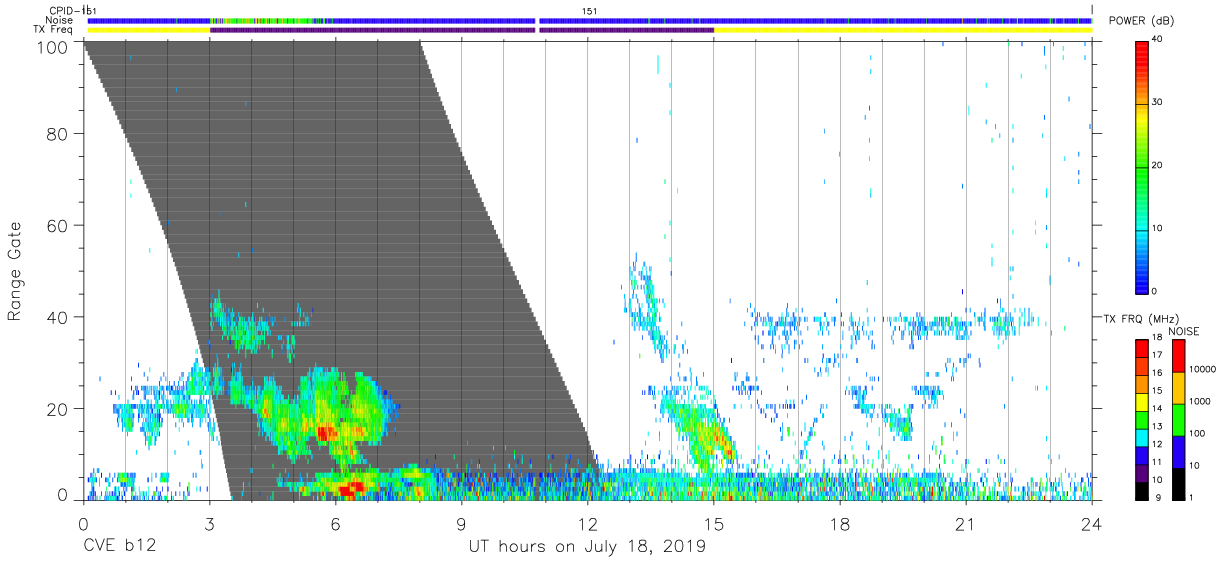Image resolution: width=1228 pixels, height=567 pixels.
Task: Click the 20 tick on Range Gate axis
Action: 58,408
